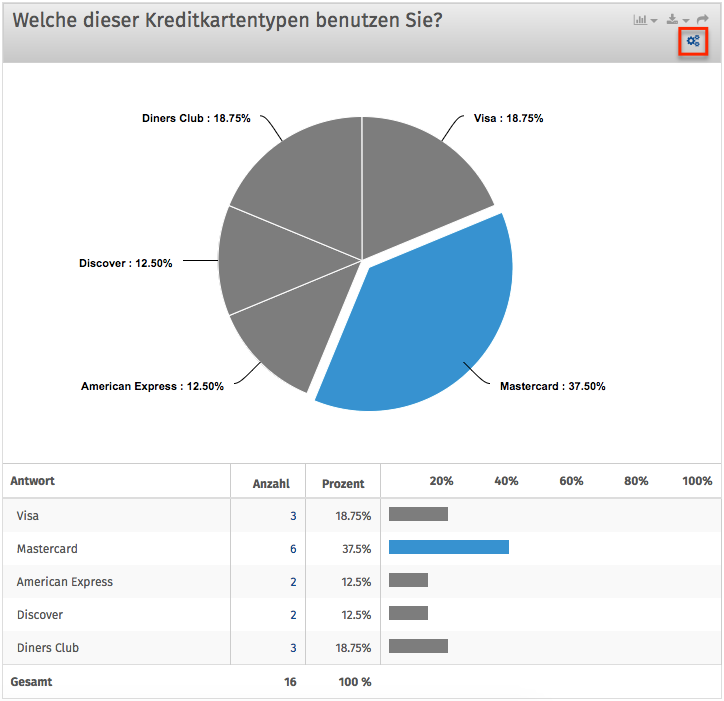Expand the download dropdown arrow

[x=686, y=21]
